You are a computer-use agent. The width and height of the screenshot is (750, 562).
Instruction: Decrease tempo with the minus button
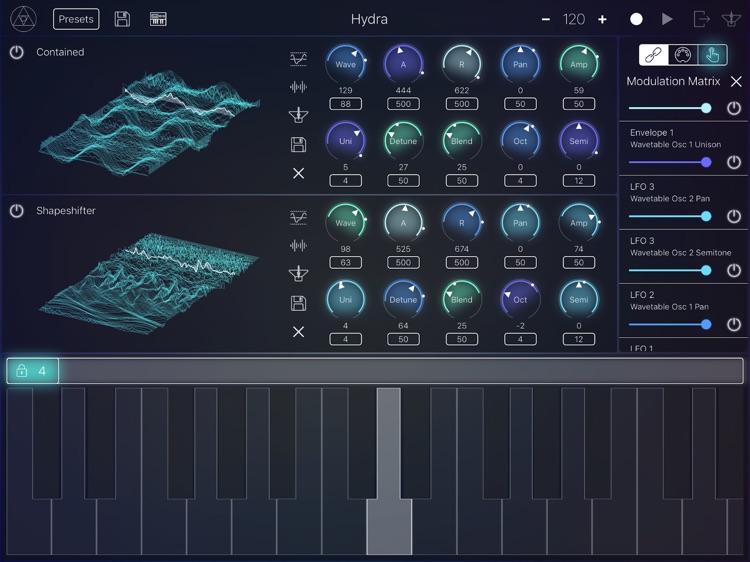point(546,19)
